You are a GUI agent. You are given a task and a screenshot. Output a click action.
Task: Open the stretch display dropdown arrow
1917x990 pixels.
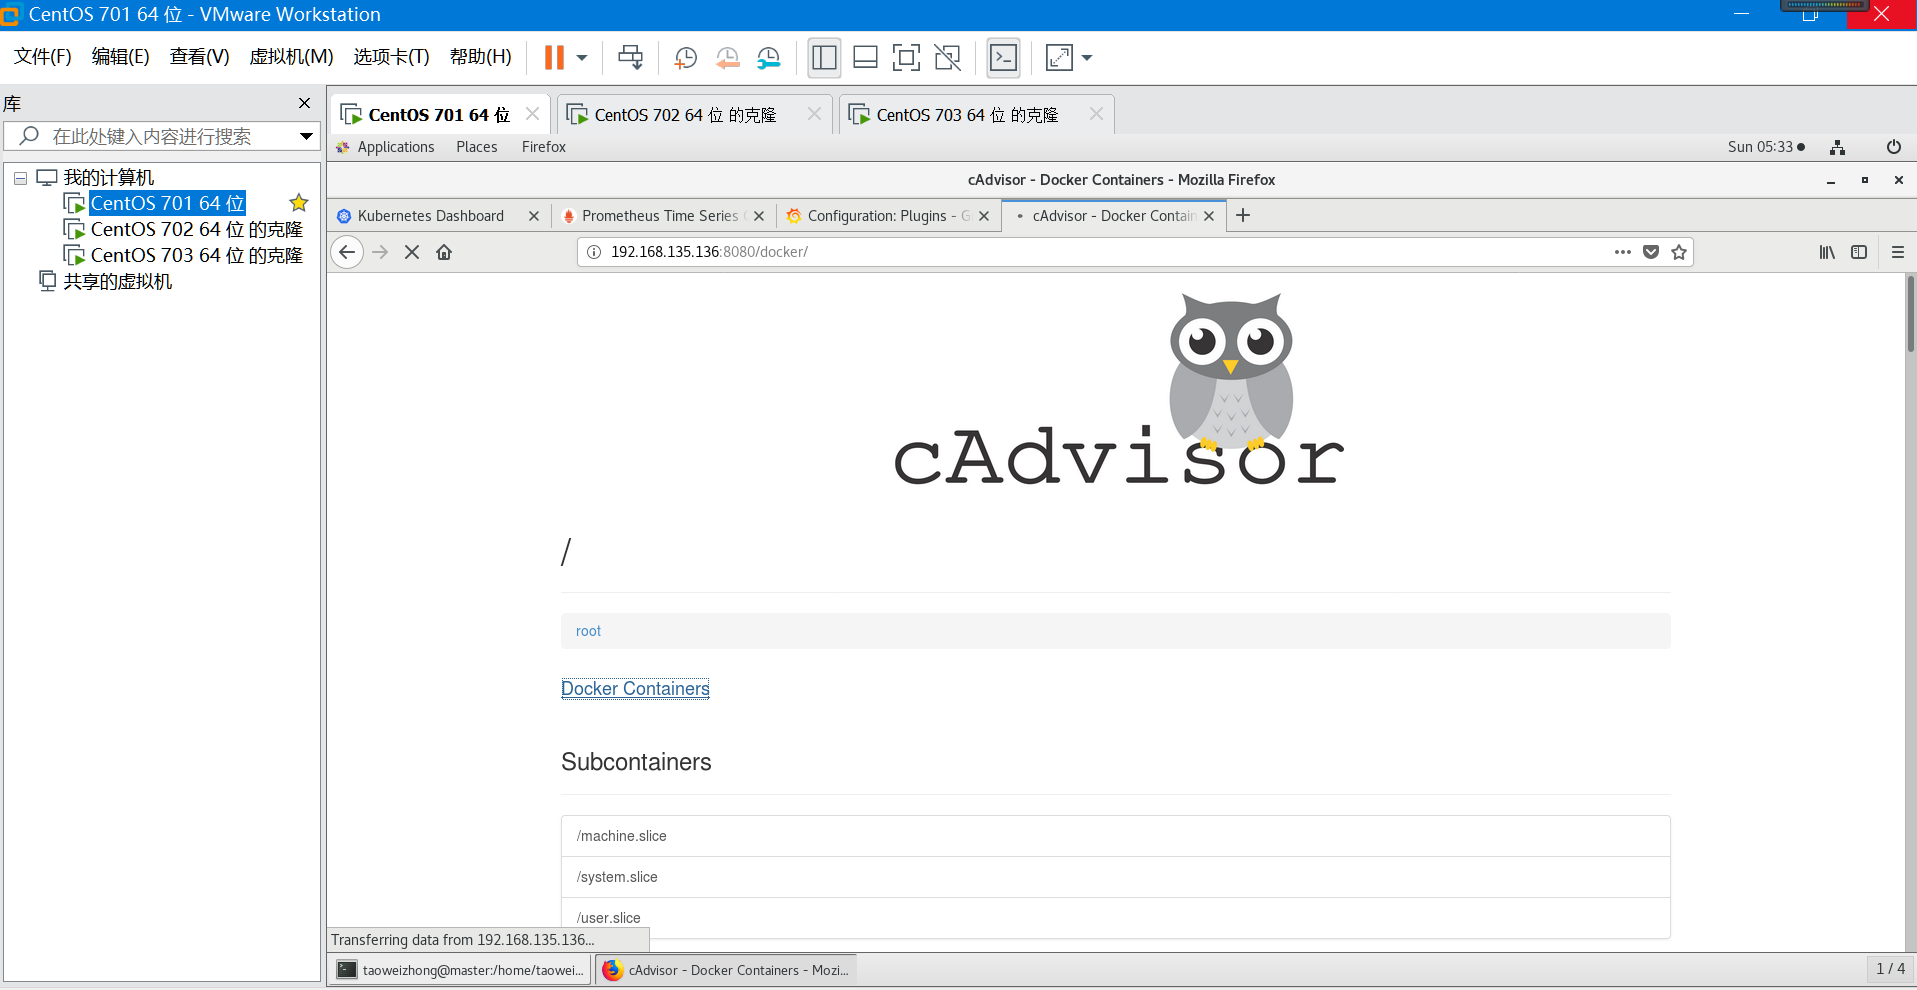(x=1087, y=58)
